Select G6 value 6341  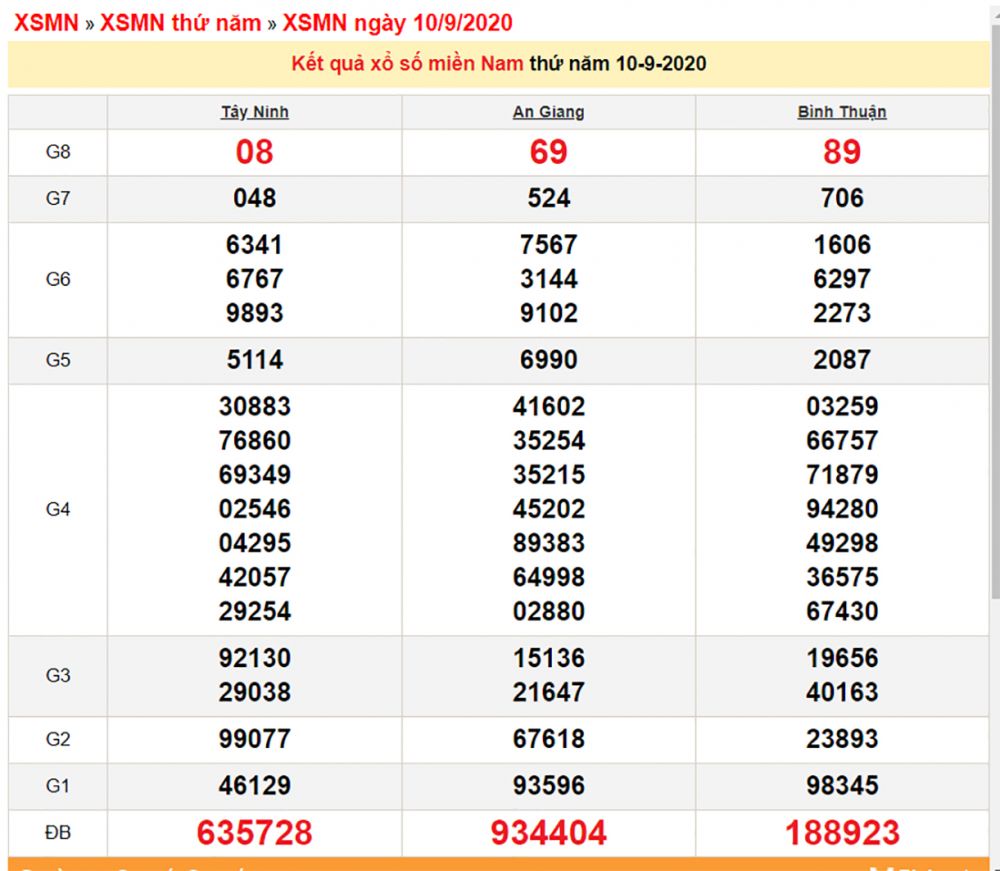click(x=254, y=245)
